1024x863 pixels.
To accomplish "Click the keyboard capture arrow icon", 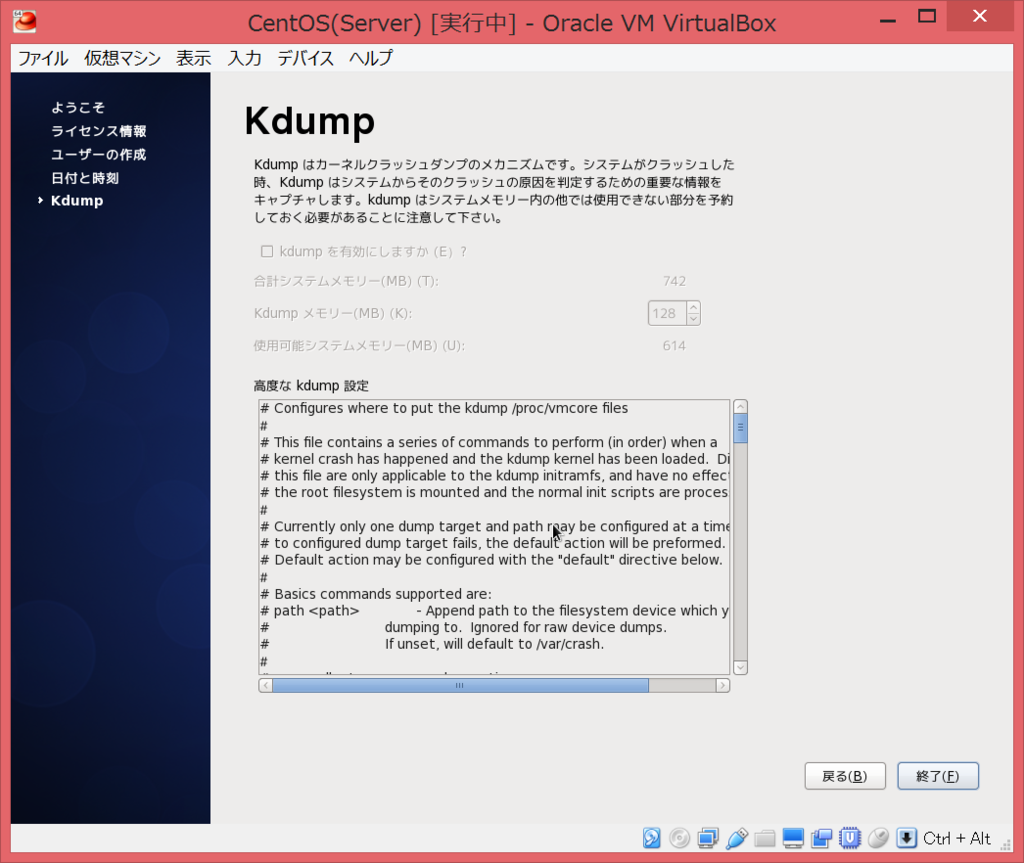I will click(x=906, y=838).
